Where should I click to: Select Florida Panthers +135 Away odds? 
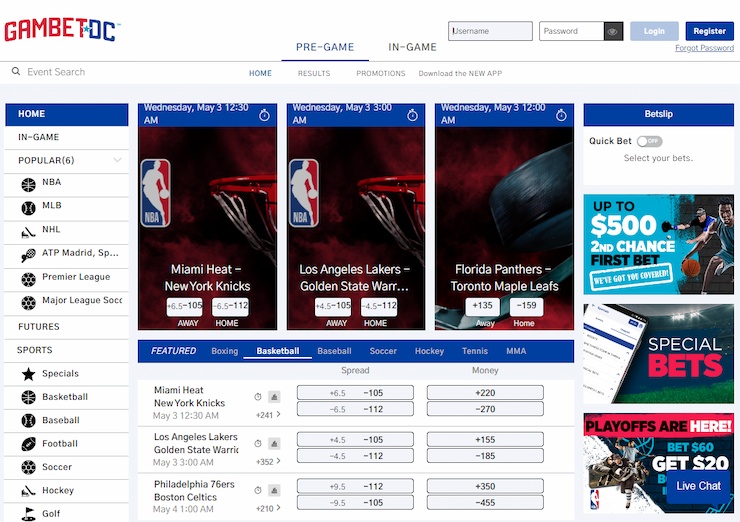click(482, 306)
